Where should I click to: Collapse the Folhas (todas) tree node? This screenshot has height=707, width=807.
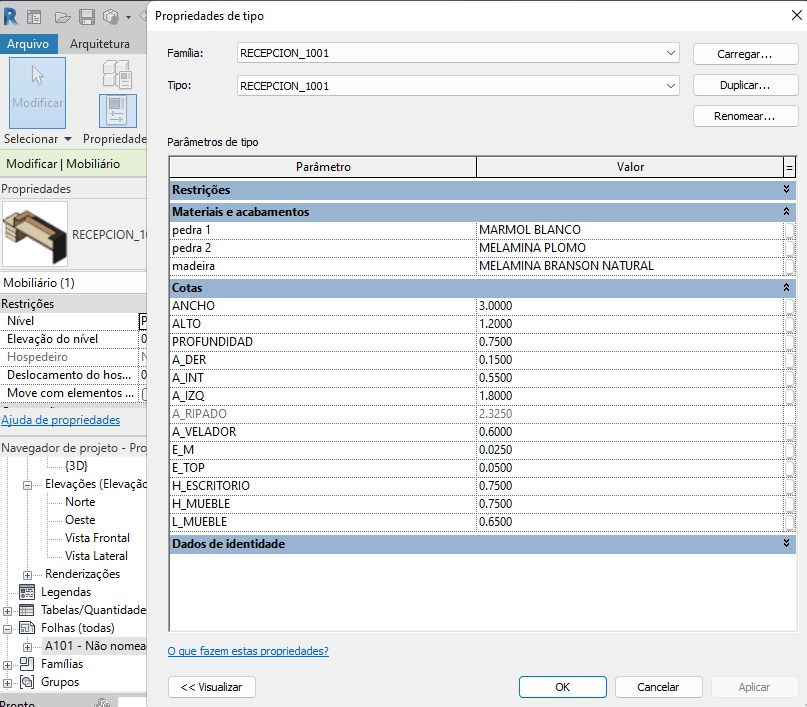7,629
